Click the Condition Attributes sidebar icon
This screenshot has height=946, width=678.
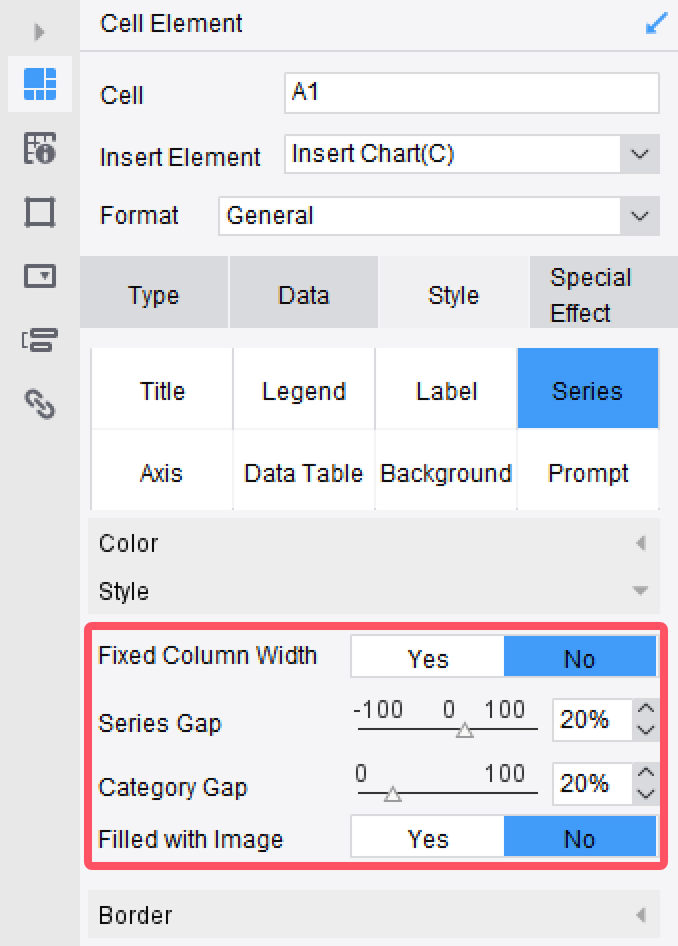click(41, 340)
